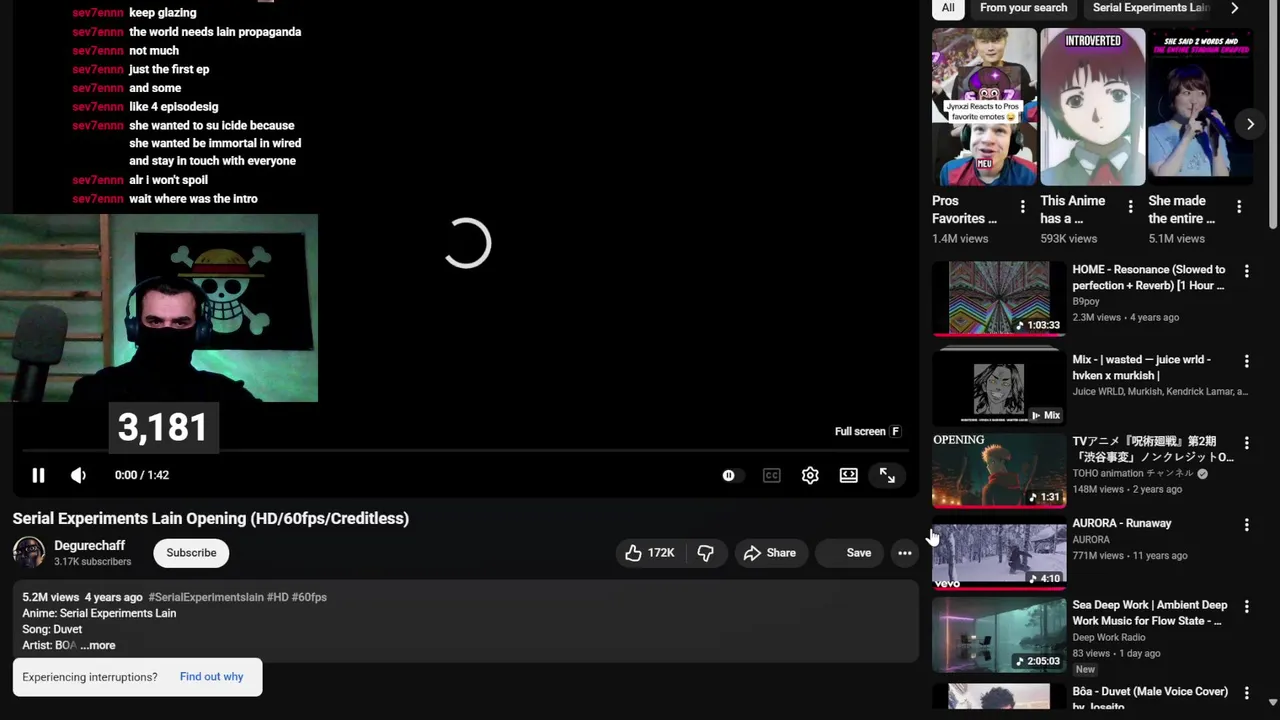Open Bôa - Duvet (Male Voice Cover) title
The width and height of the screenshot is (1280, 720).
(x=1150, y=698)
